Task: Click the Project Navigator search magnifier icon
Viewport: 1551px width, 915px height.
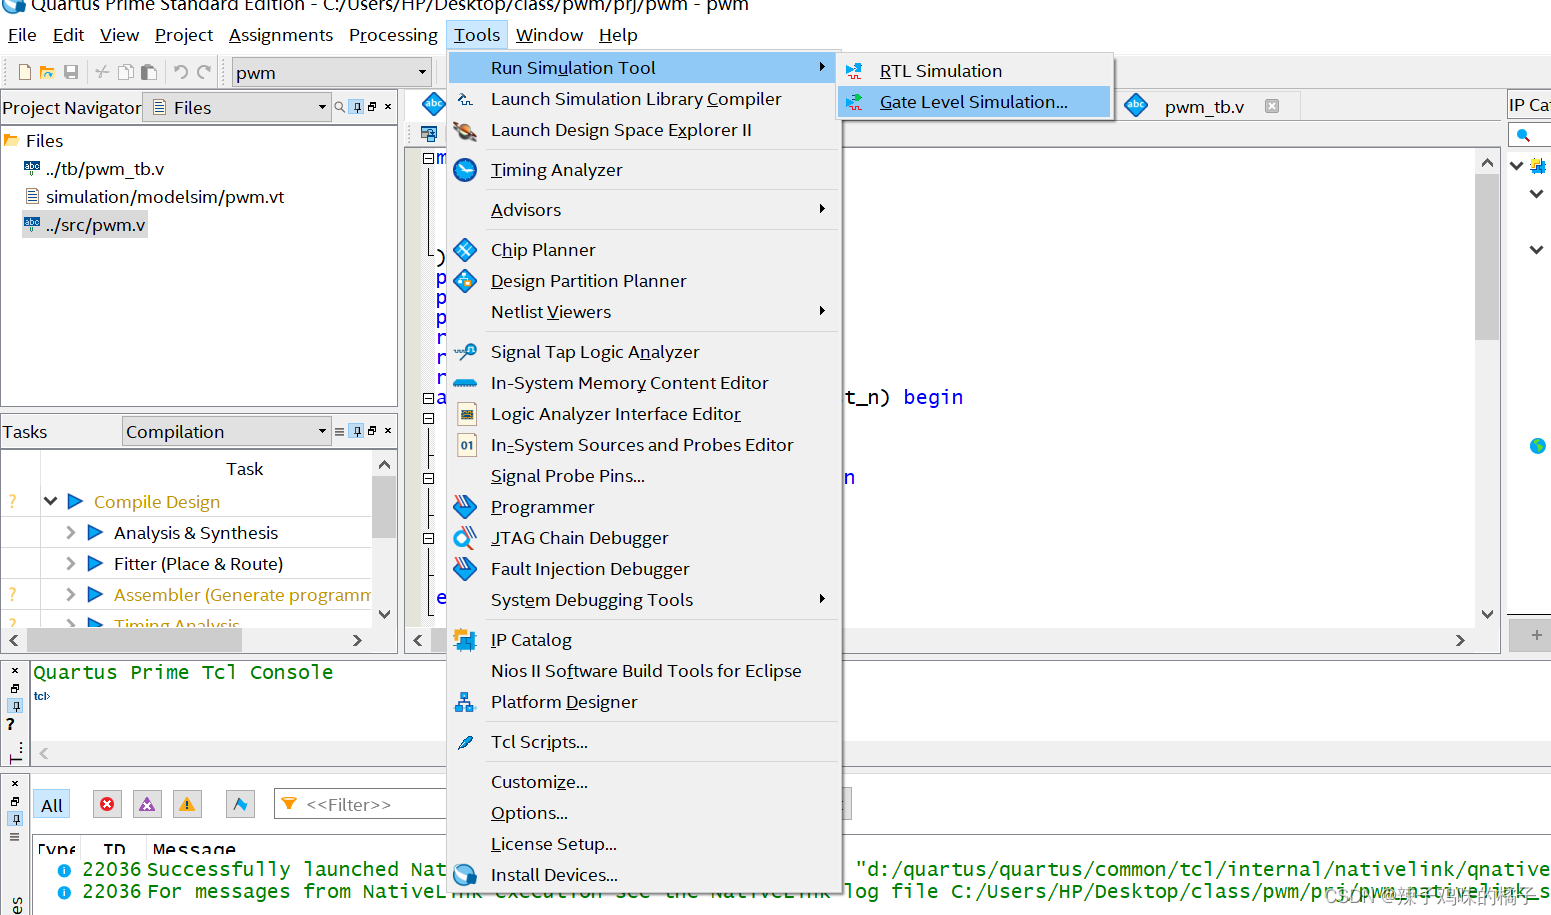Action: [x=340, y=107]
